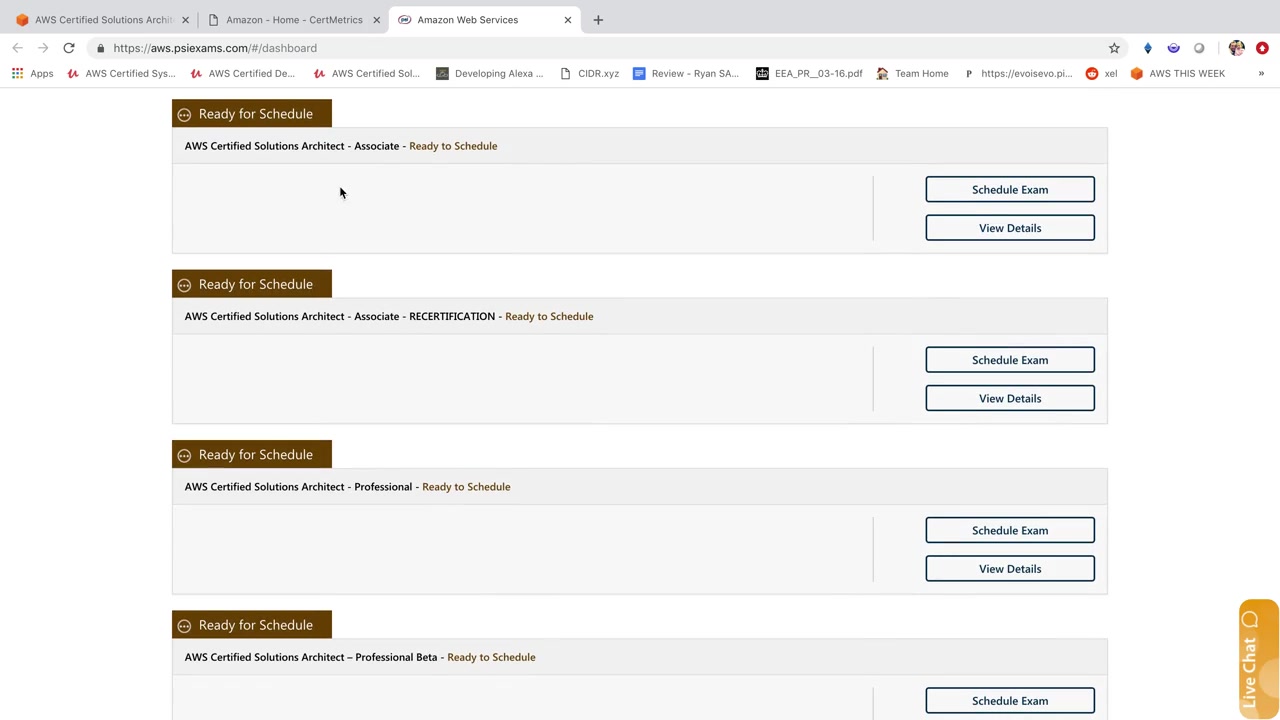
Task: Click the gray circle extension icon
Action: point(1199,48)
